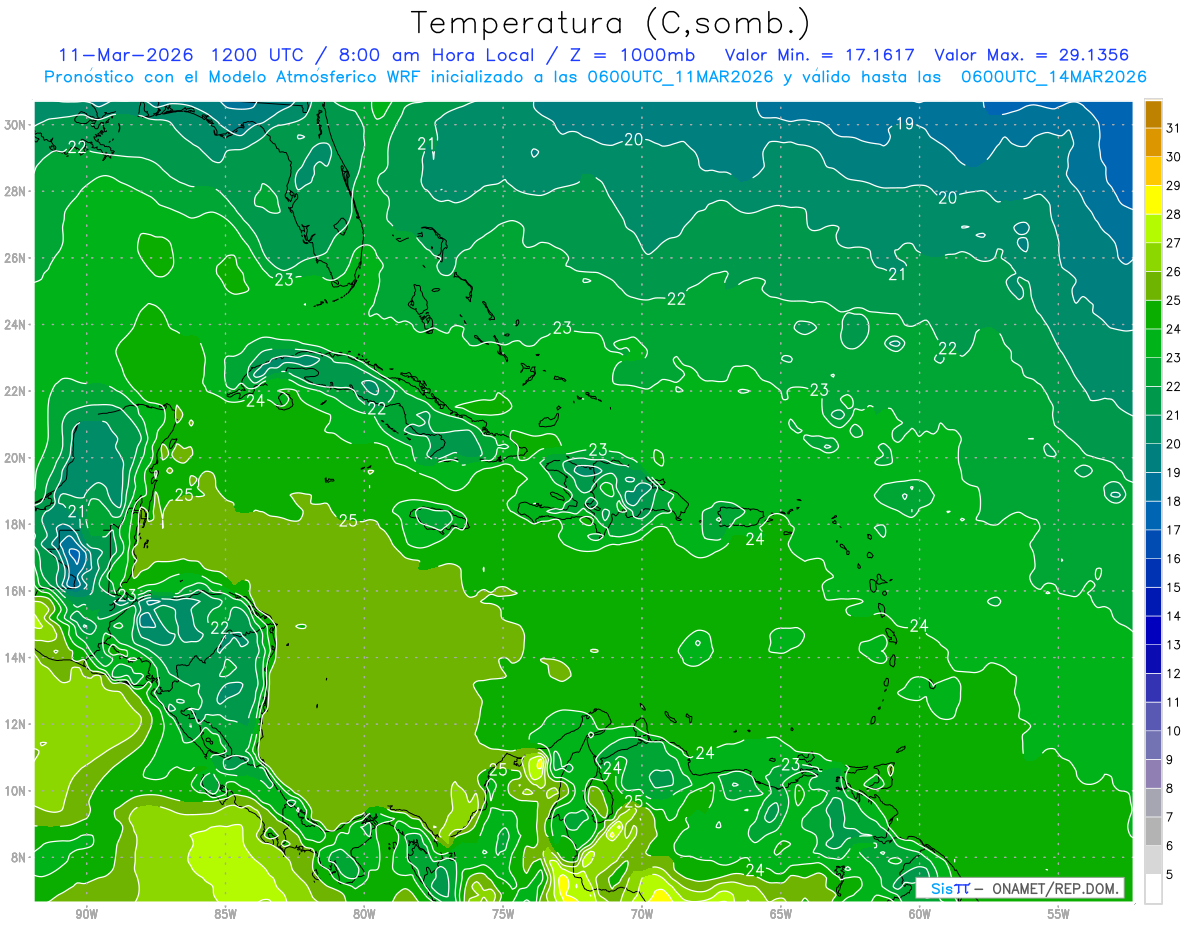
Task: Pick the dark orange swatch above 31
Action: point(1153,114)
